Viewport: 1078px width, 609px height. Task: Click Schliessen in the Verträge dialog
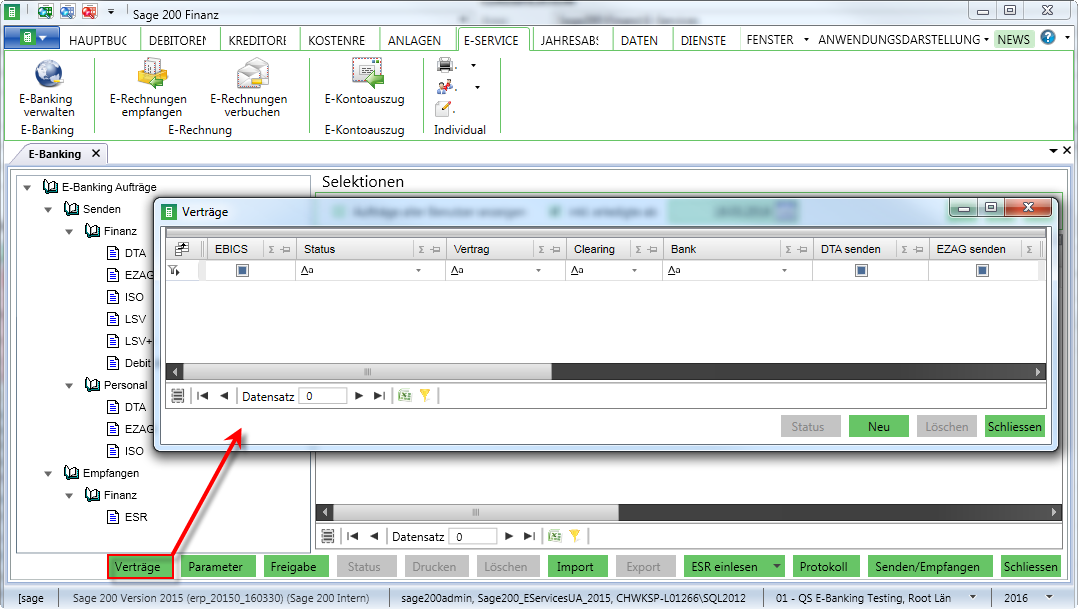coord(1015,426)
